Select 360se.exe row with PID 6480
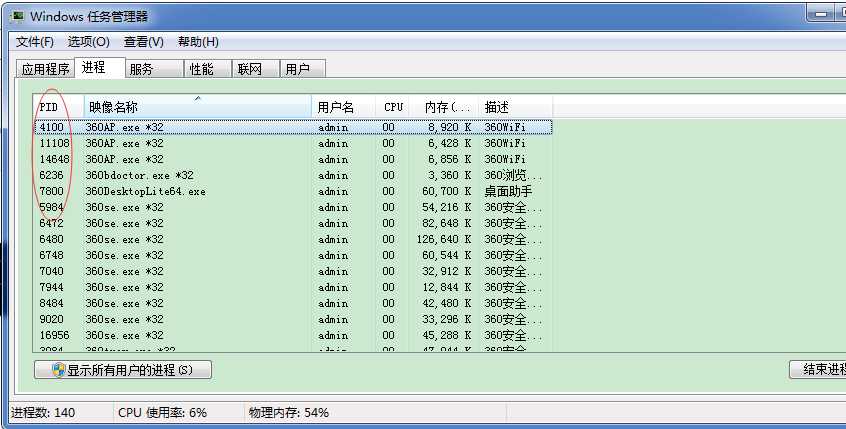The height and width of the screenshot is (429, 846). tap(294, 239)
